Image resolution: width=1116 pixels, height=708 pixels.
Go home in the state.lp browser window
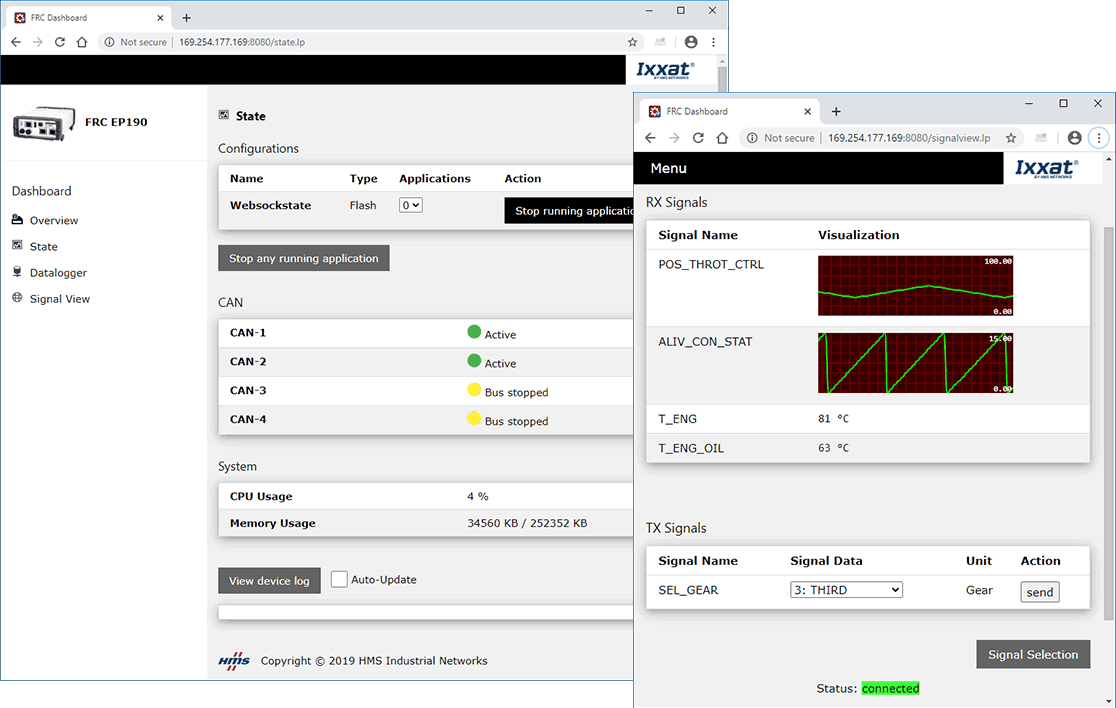[82, 42]
